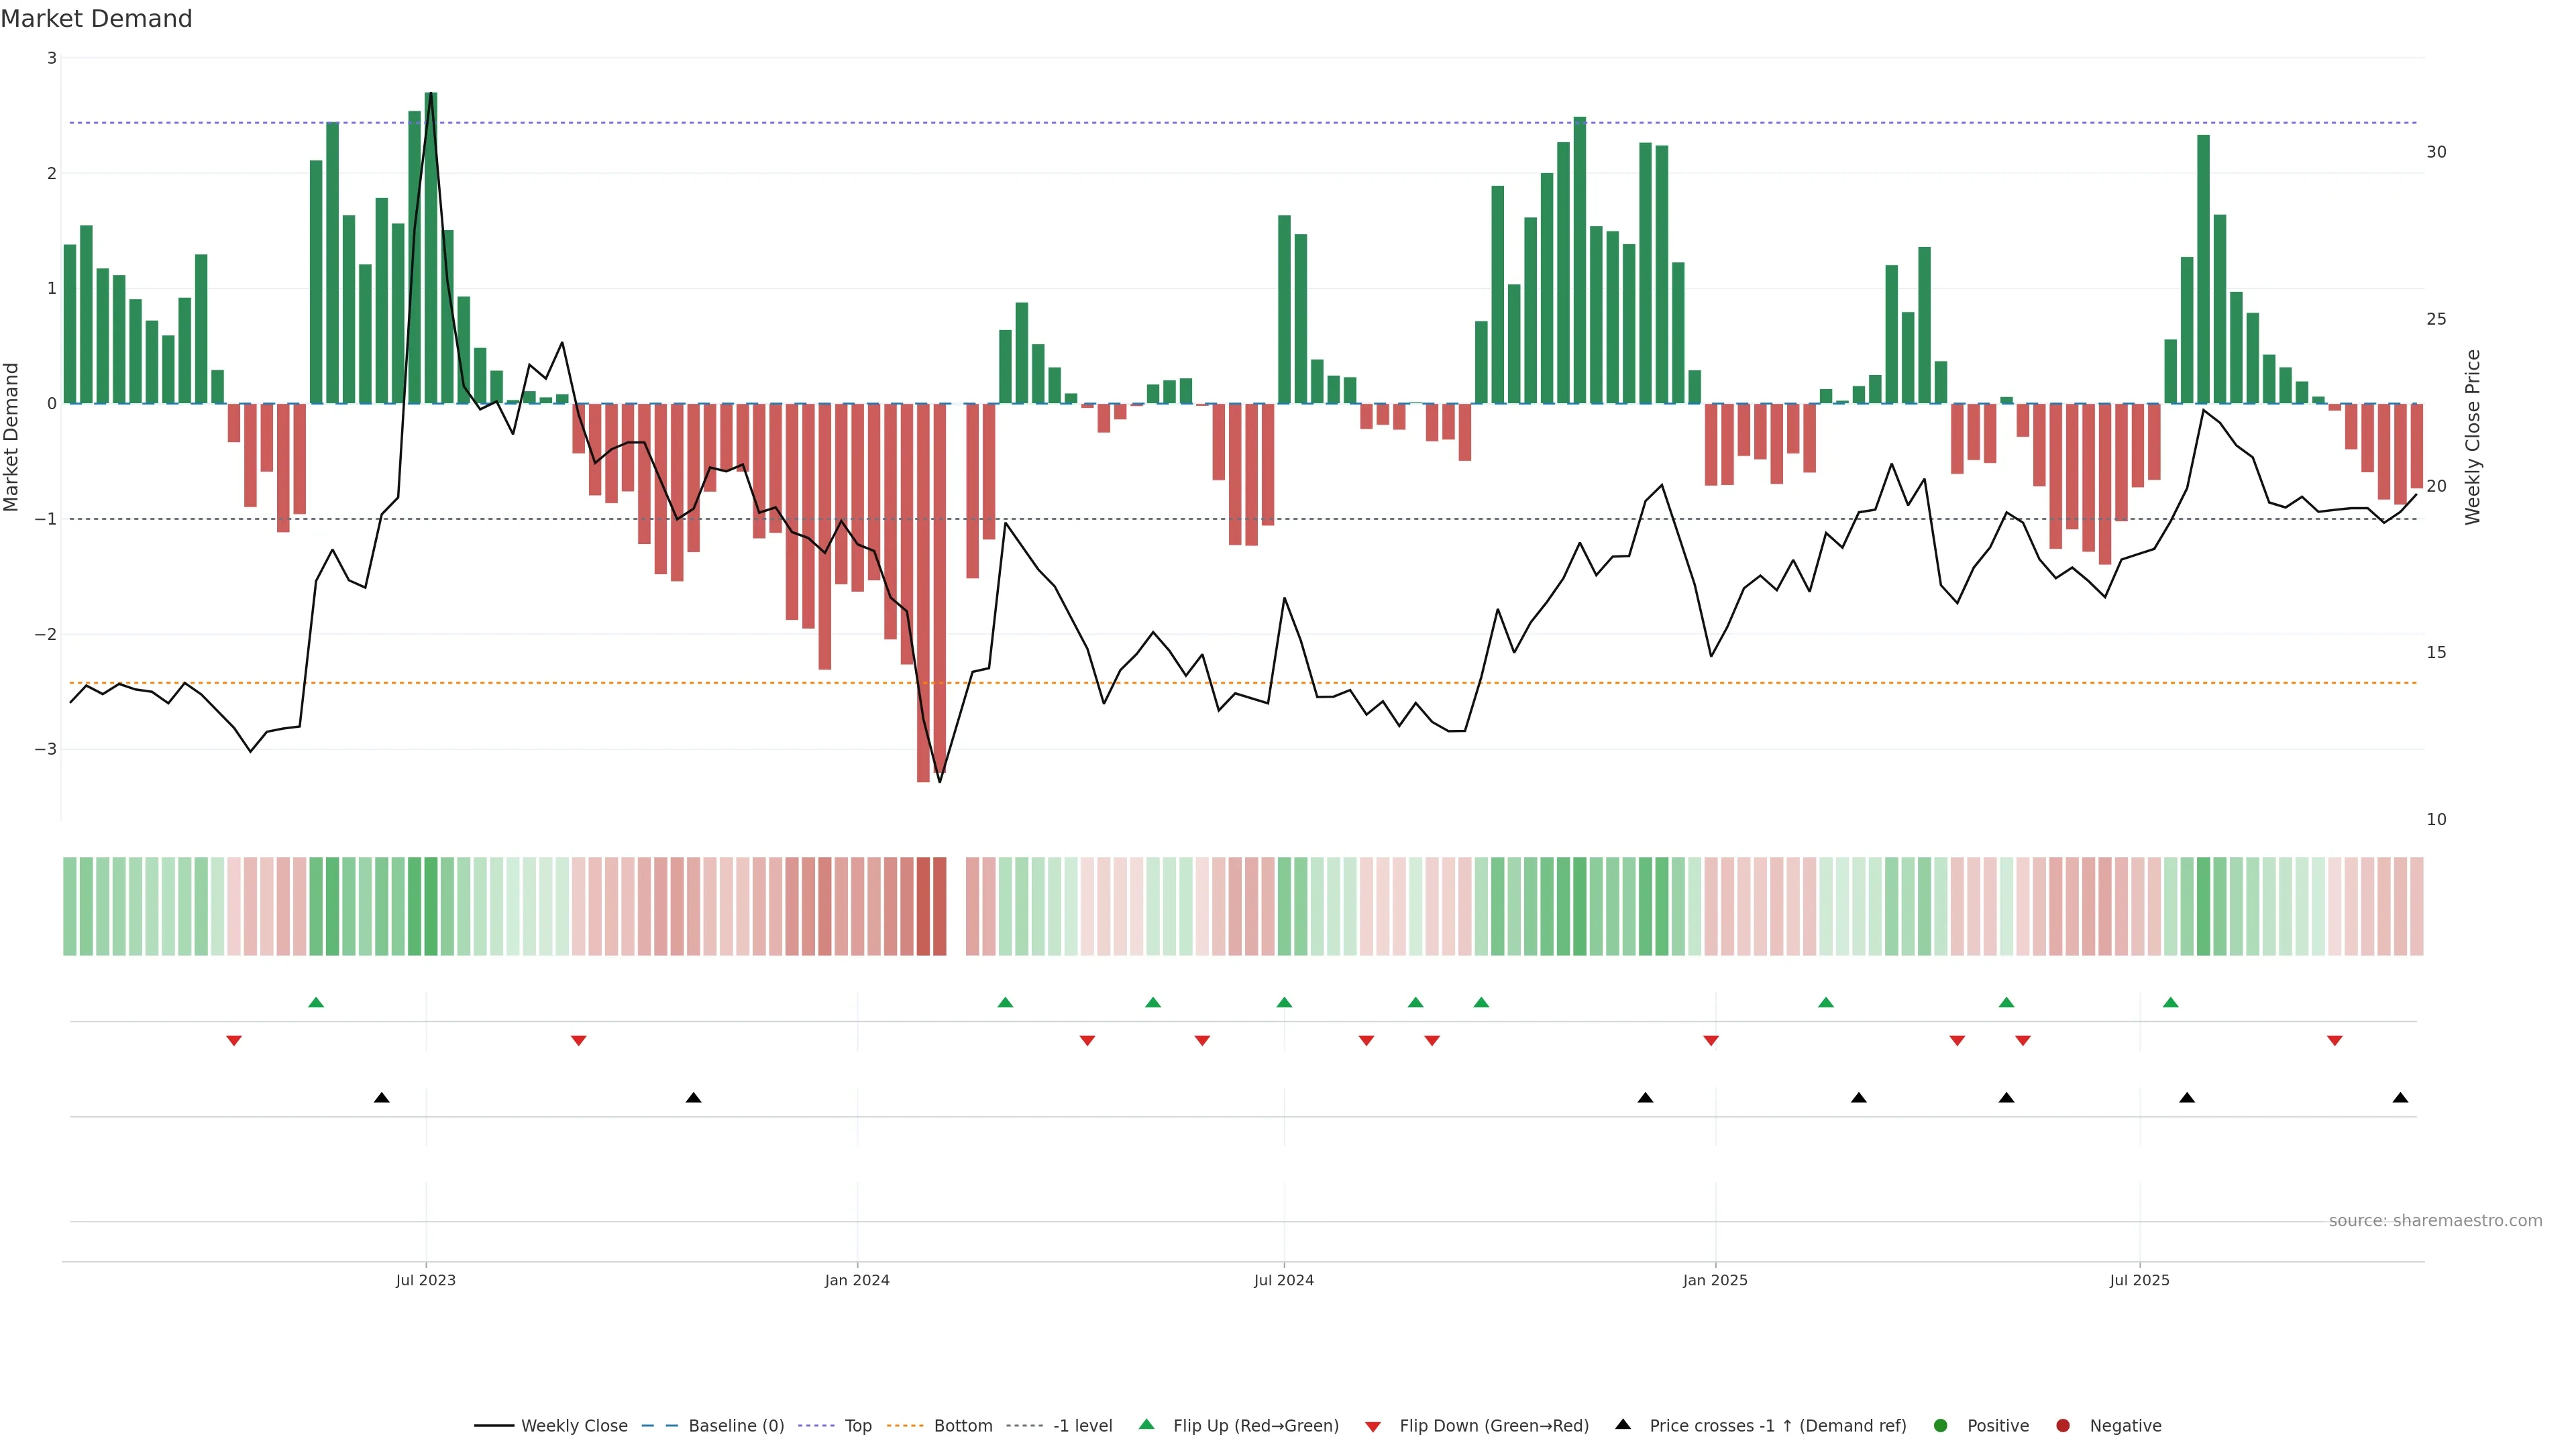The height and width of the screenshot is (1449, 2576).
Task: Click first black price-cross triangle marker
Action: tap(381, 1098)
